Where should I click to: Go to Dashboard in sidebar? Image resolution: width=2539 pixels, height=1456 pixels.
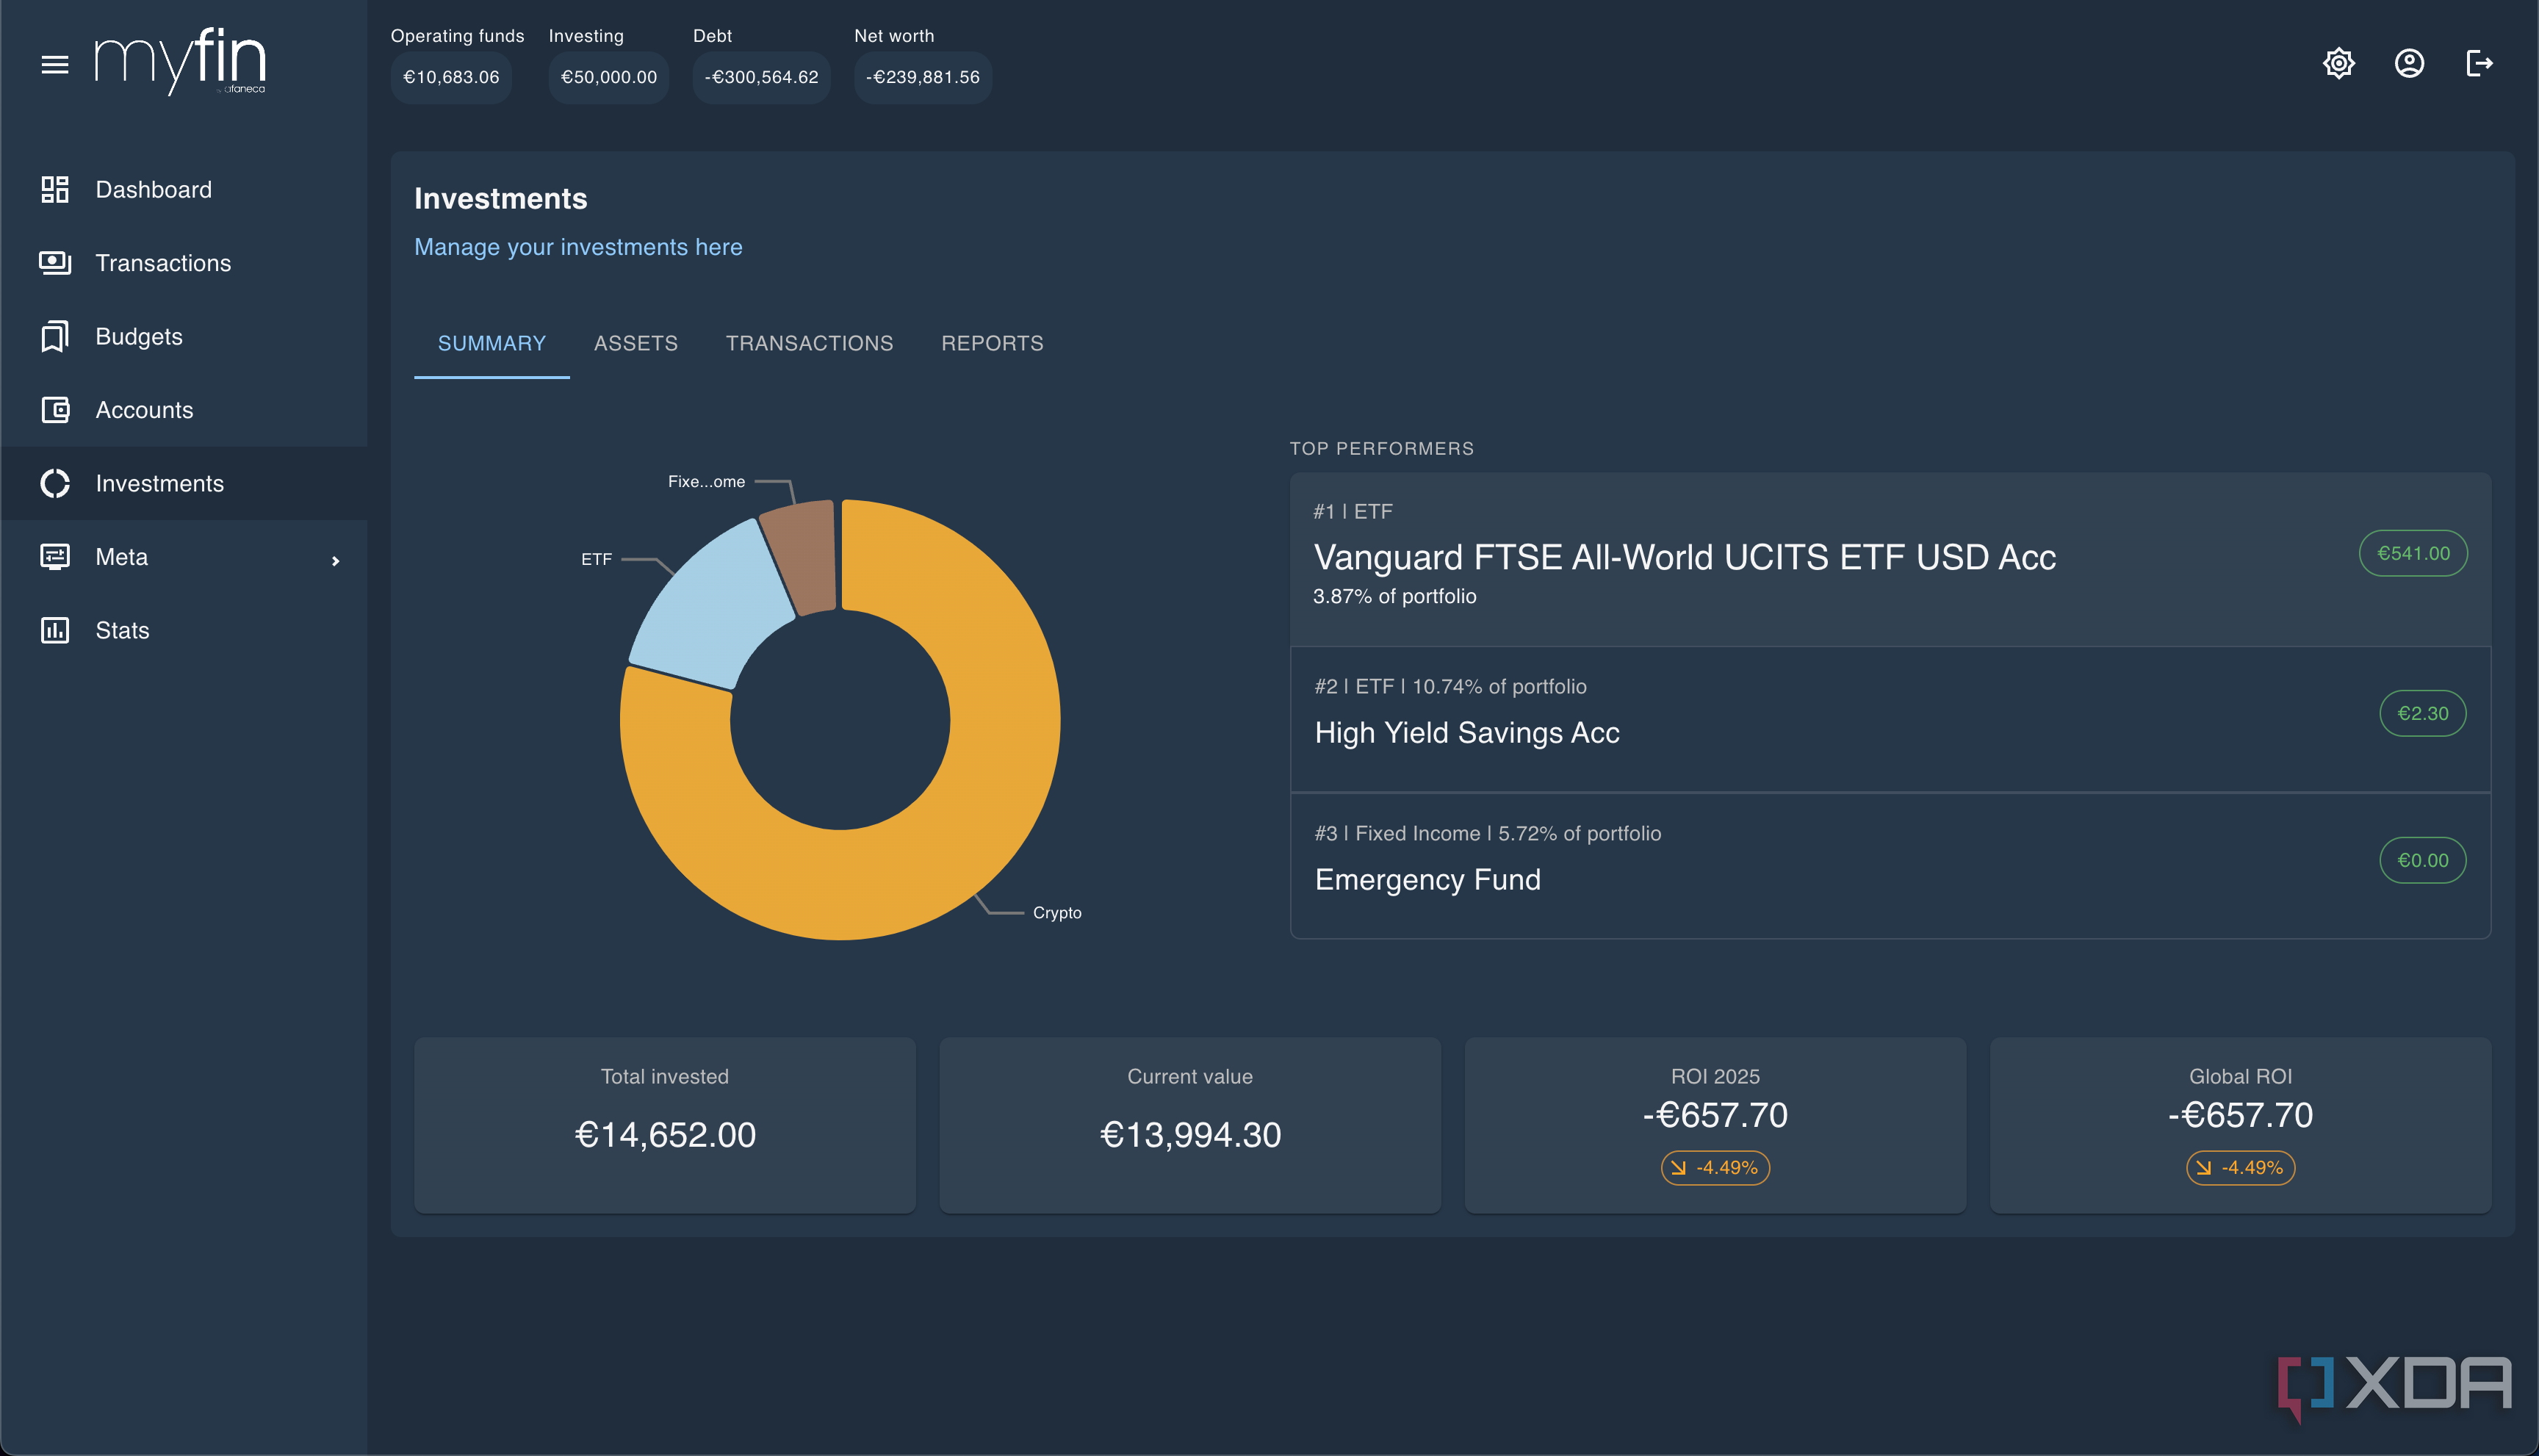(x=184, y=189)
